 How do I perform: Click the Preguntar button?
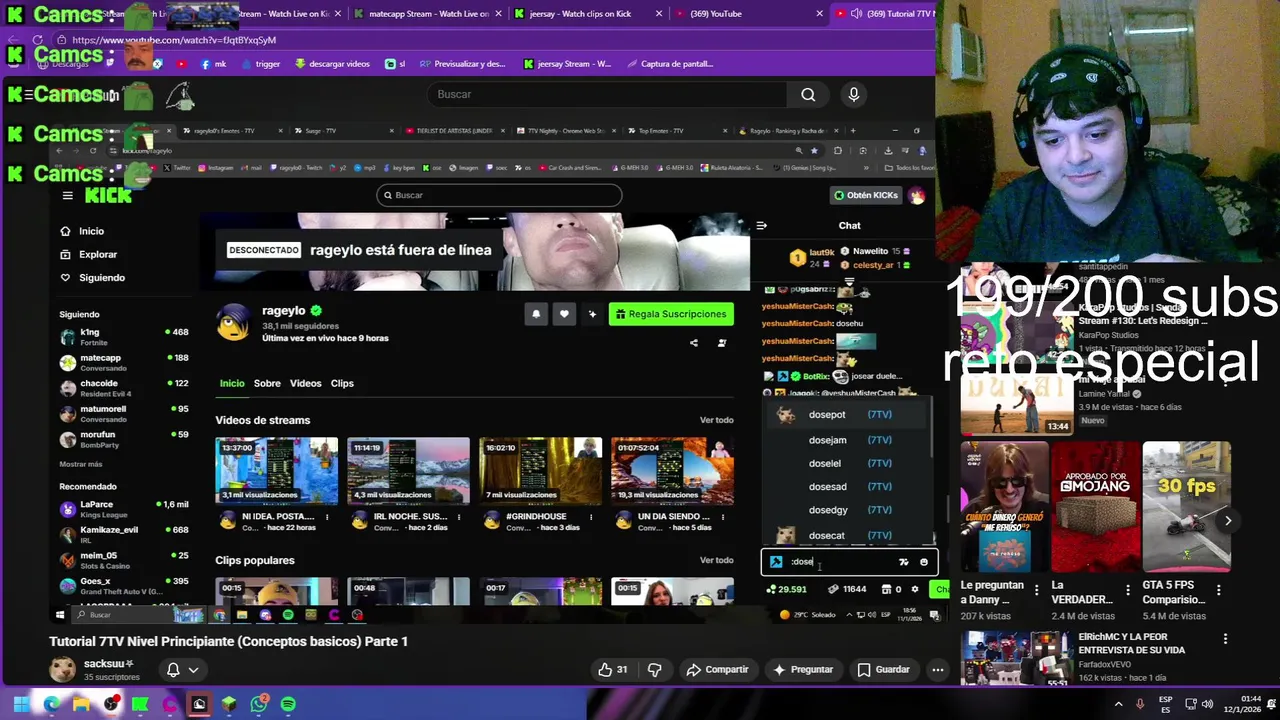tap(802, 670)
